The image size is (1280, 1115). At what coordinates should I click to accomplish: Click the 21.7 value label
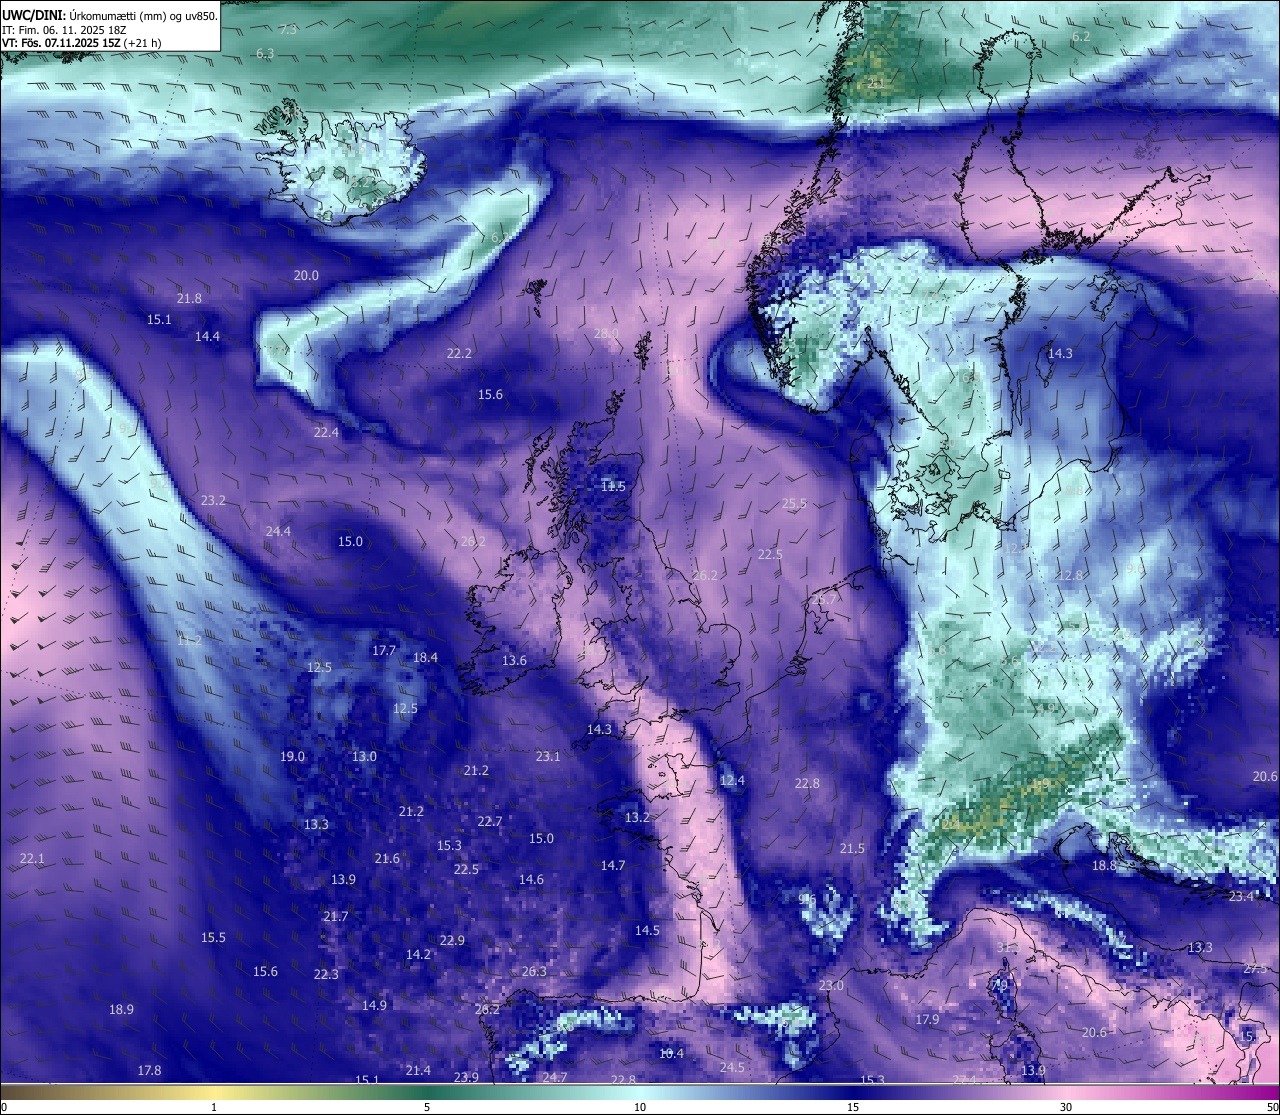click(336, 916)
